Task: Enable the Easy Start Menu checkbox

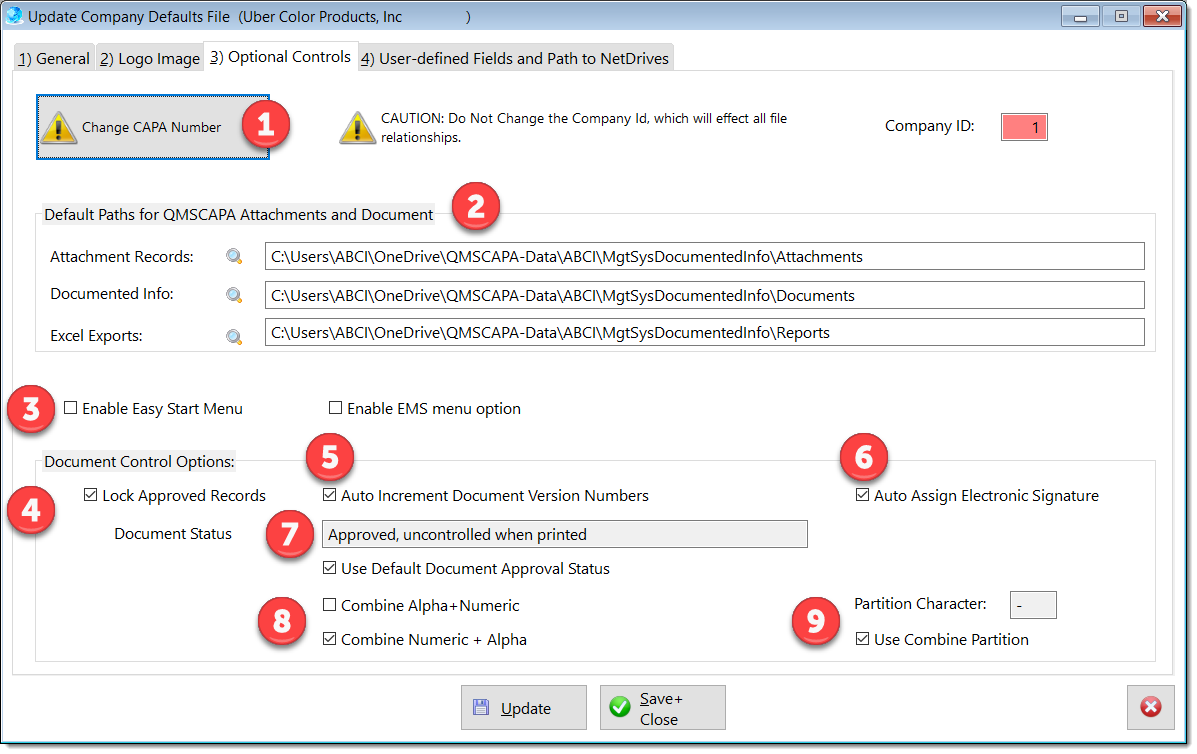Action: coord(71,408)
